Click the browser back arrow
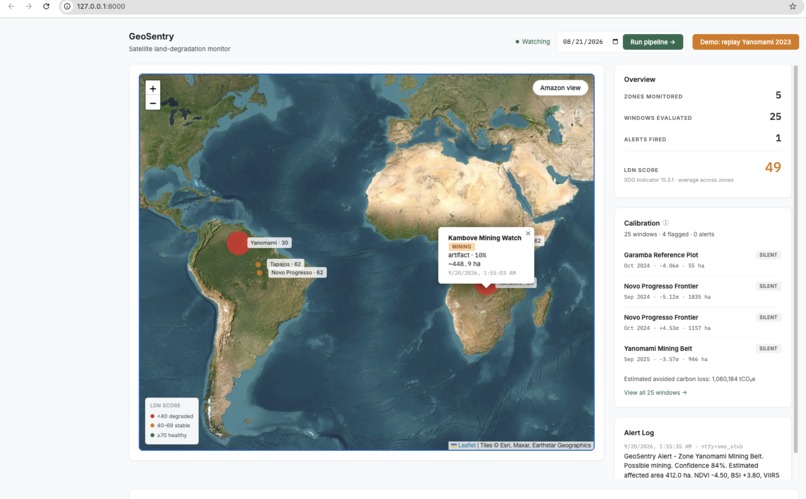The image size is (806, 499). 11,6
